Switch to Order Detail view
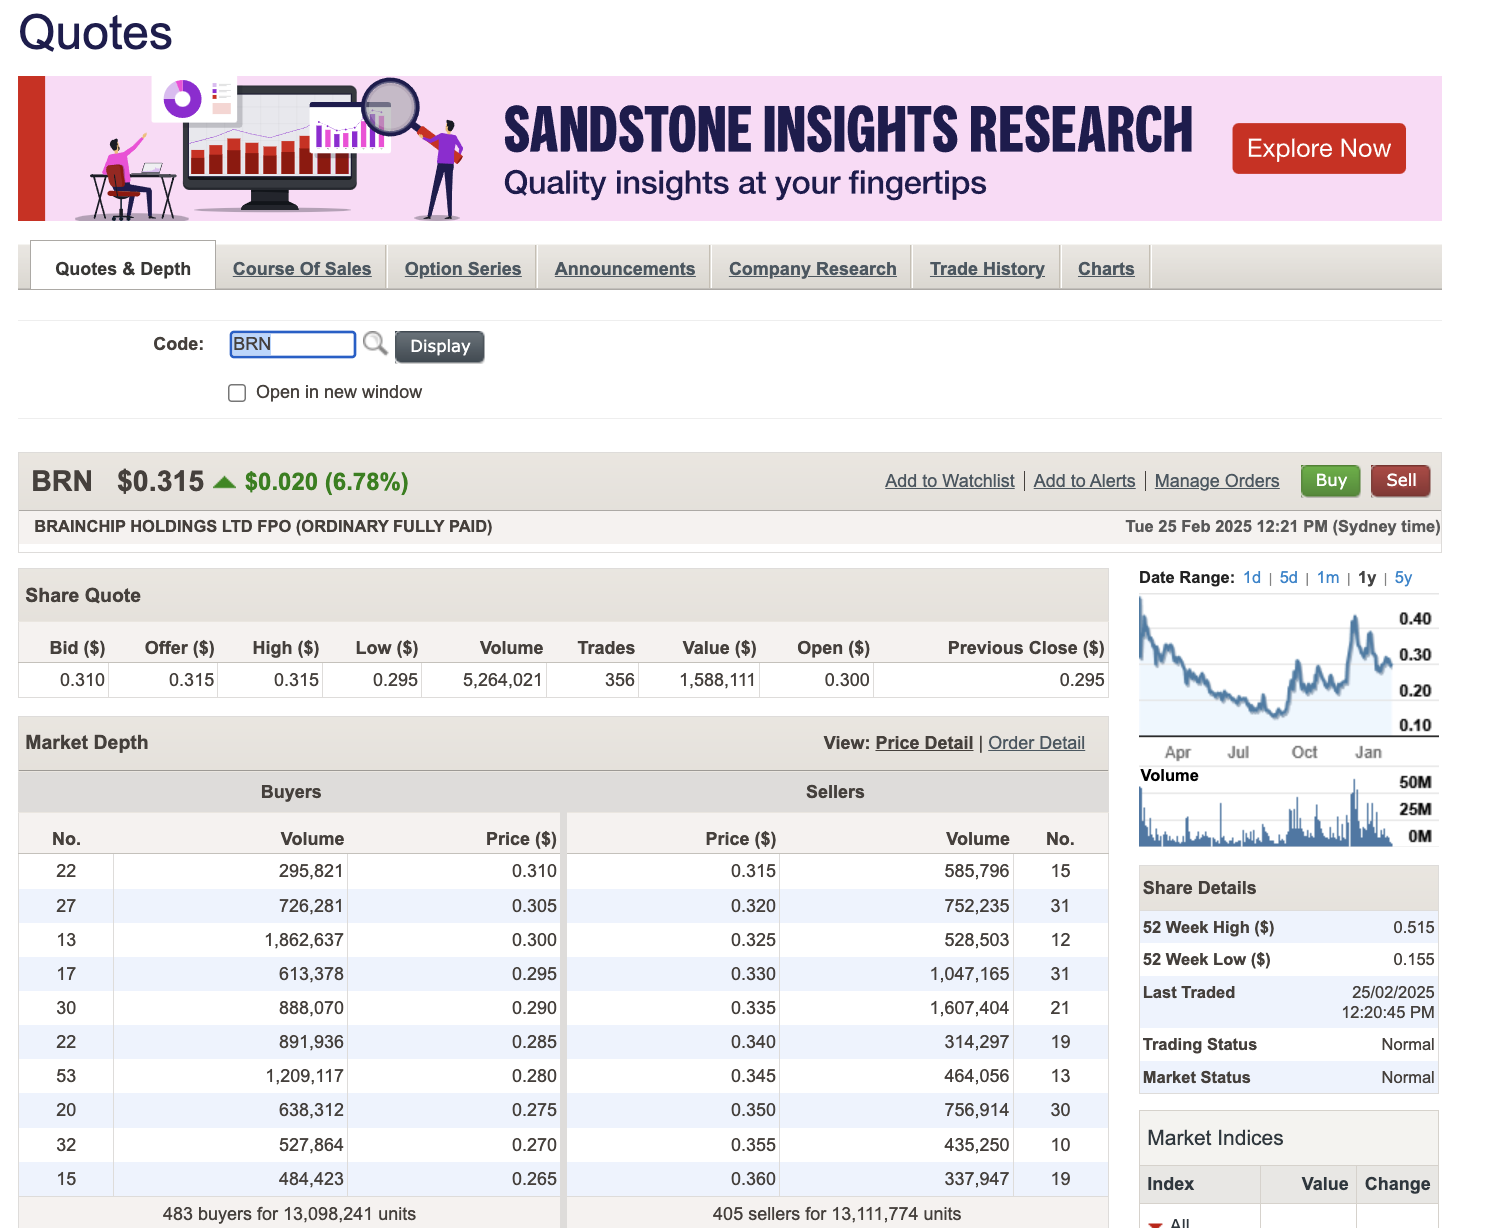 tap(1036, 743)
